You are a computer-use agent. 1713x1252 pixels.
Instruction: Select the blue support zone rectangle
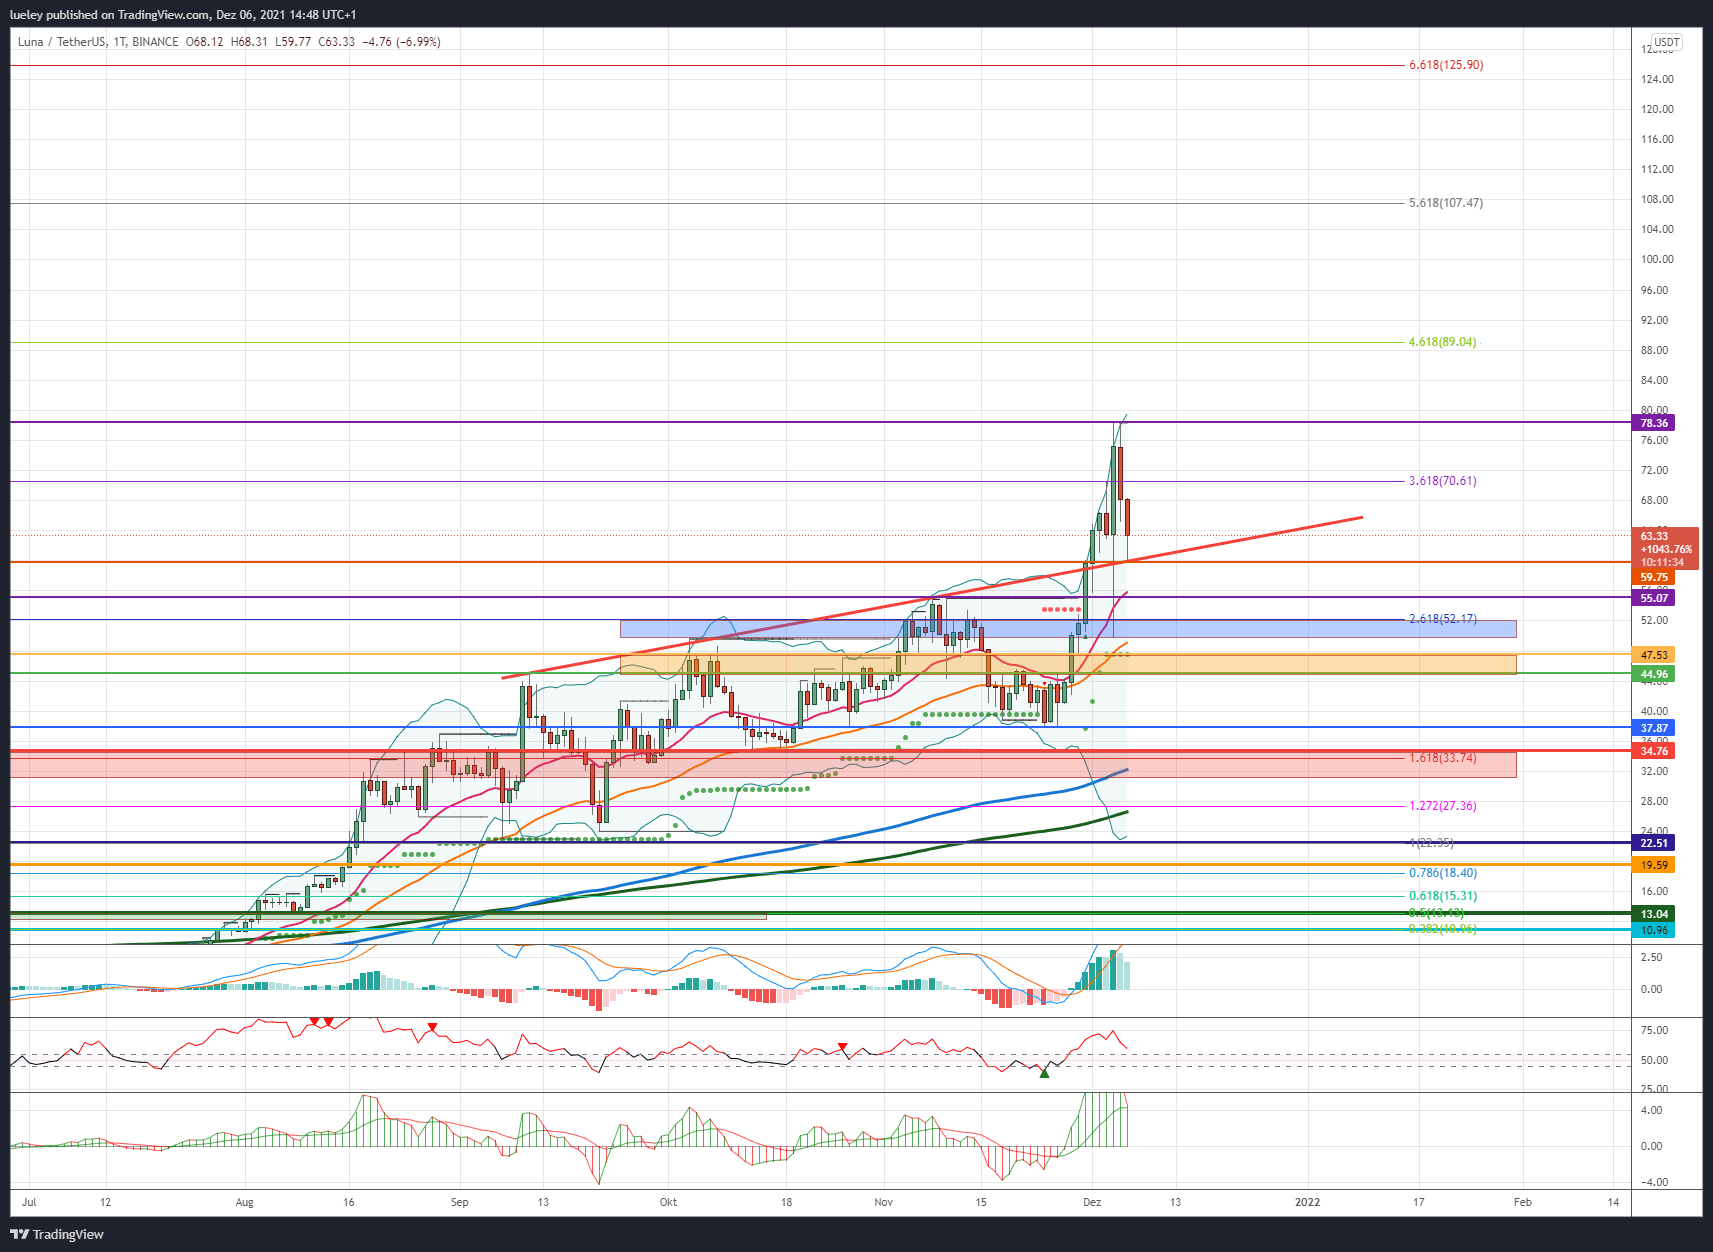(x=1068, y=629)
